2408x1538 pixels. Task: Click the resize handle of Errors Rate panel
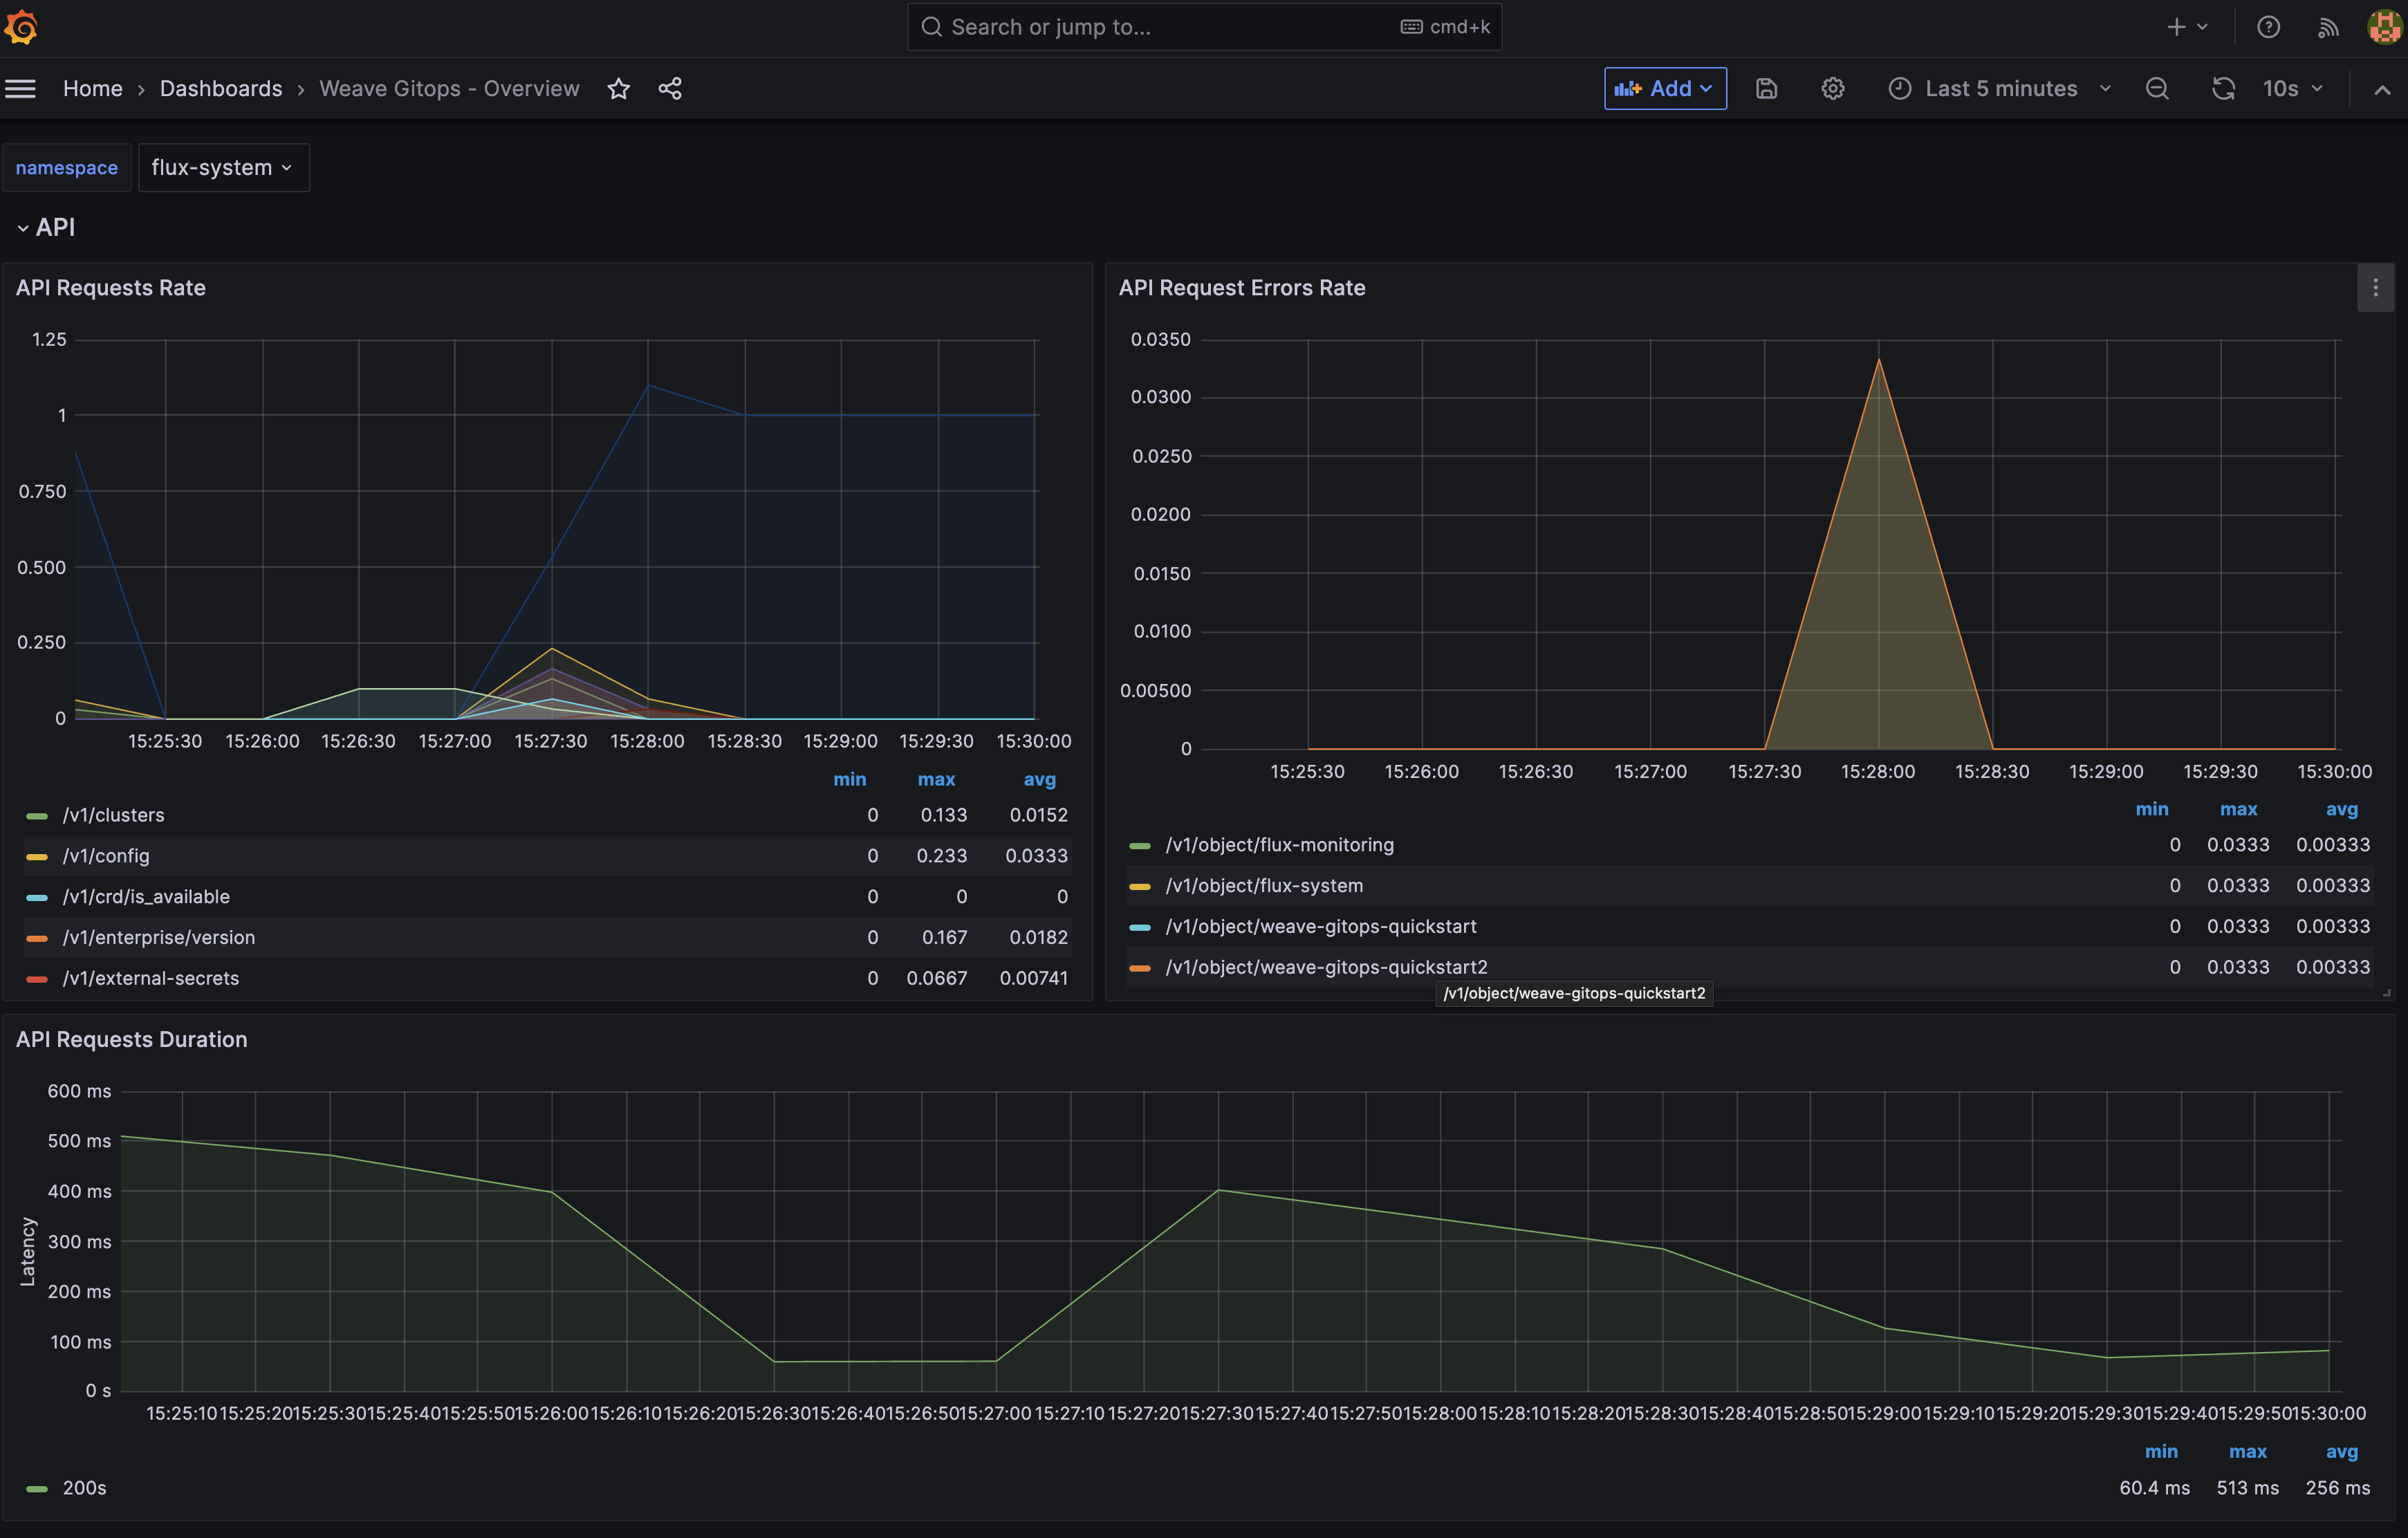click(x=2387, y=993)
